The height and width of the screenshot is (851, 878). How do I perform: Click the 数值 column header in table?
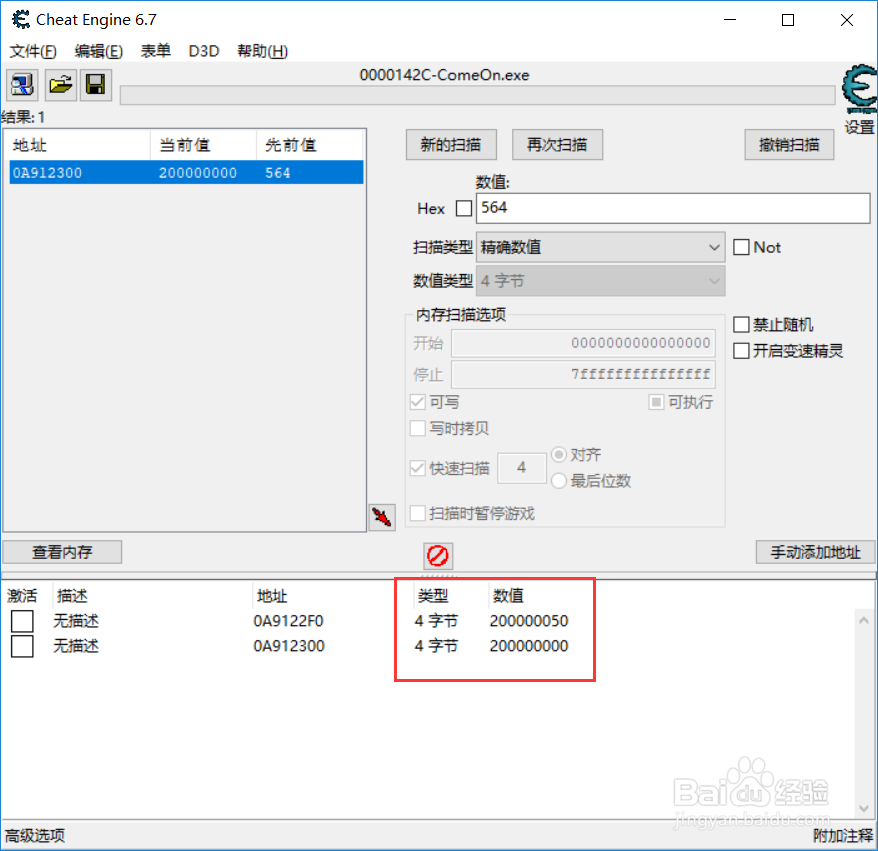tap(508, 596)
